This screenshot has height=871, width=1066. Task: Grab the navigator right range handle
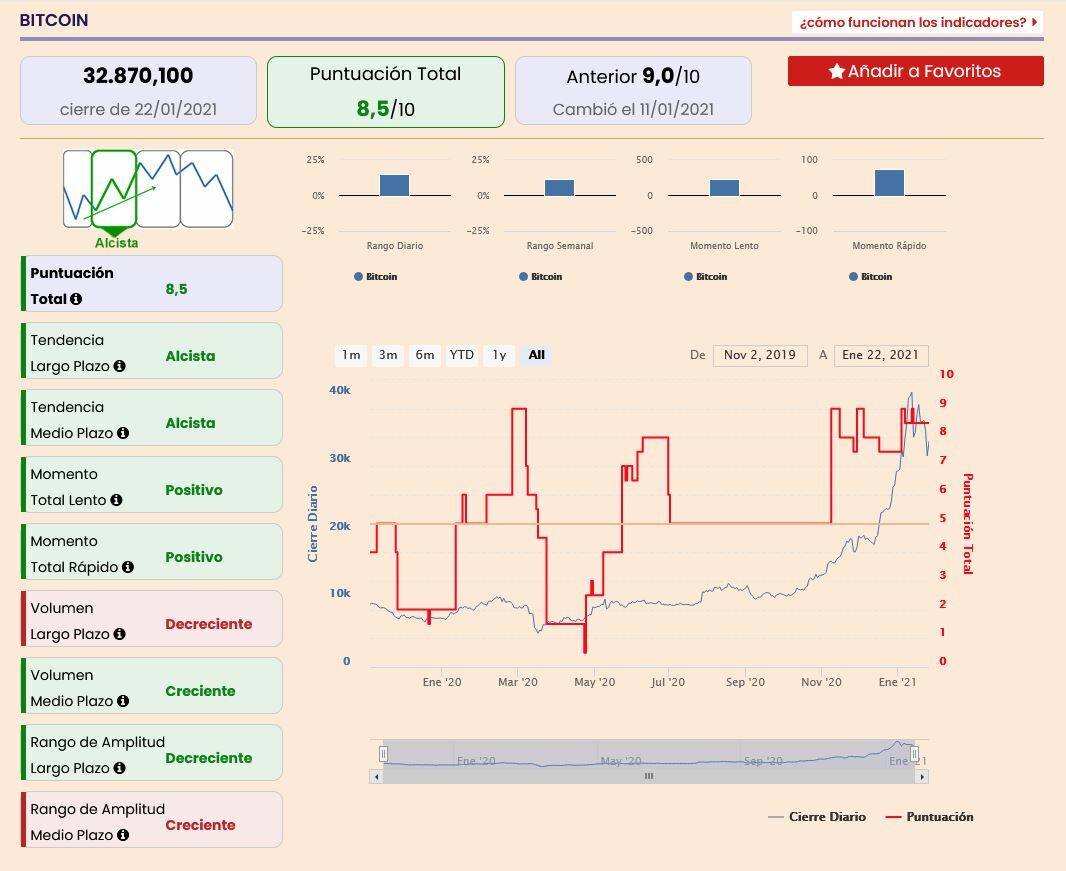point(914,753)
